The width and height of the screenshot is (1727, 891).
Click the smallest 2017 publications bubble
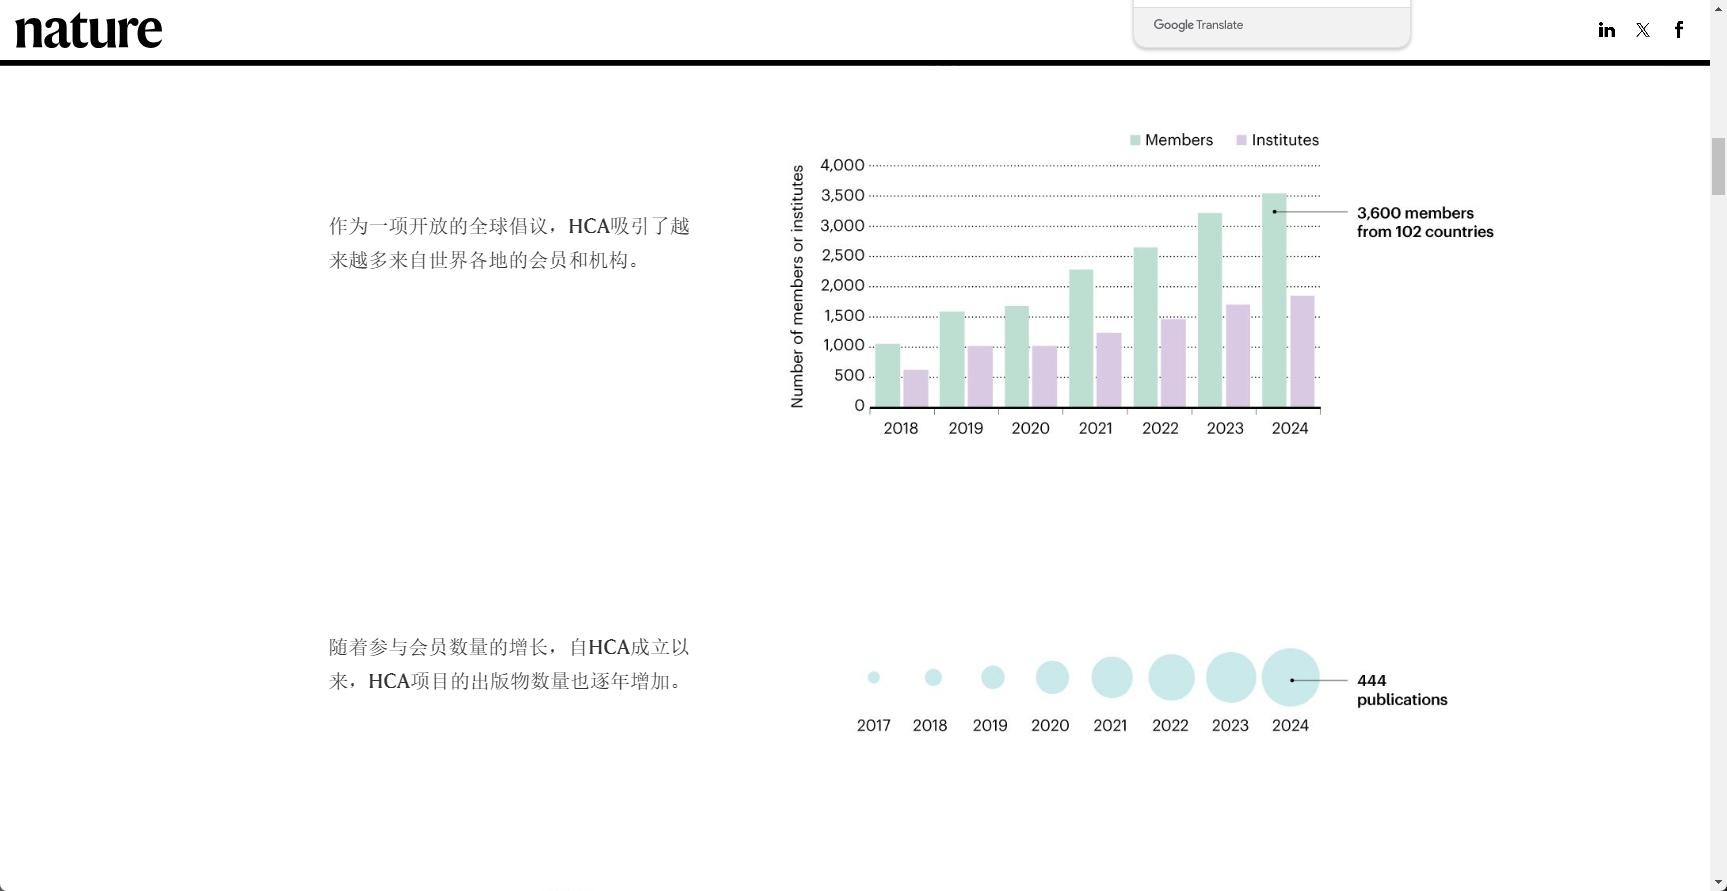tap(874, 678)
